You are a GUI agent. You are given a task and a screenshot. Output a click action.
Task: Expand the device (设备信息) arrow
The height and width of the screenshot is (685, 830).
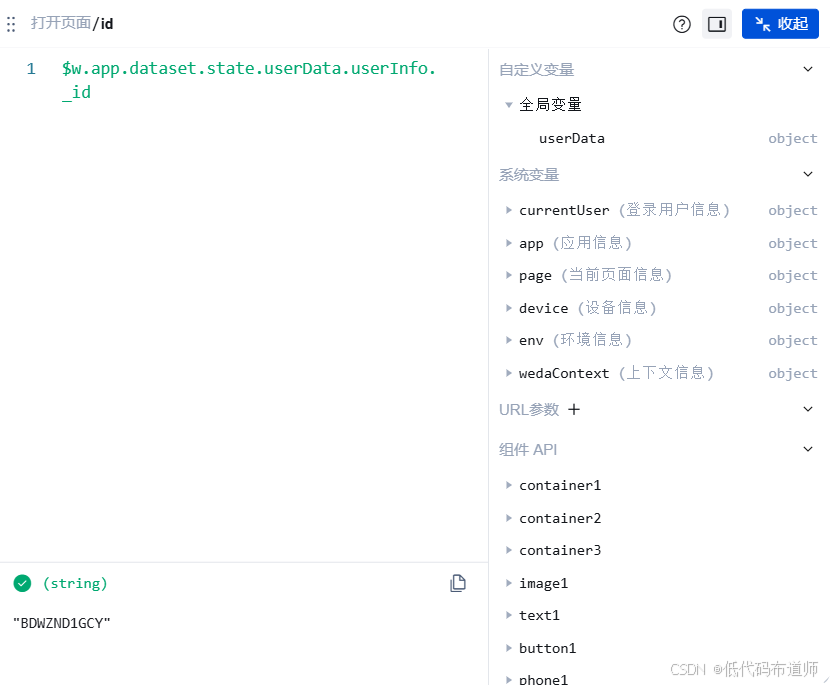[x=509, y=308]
